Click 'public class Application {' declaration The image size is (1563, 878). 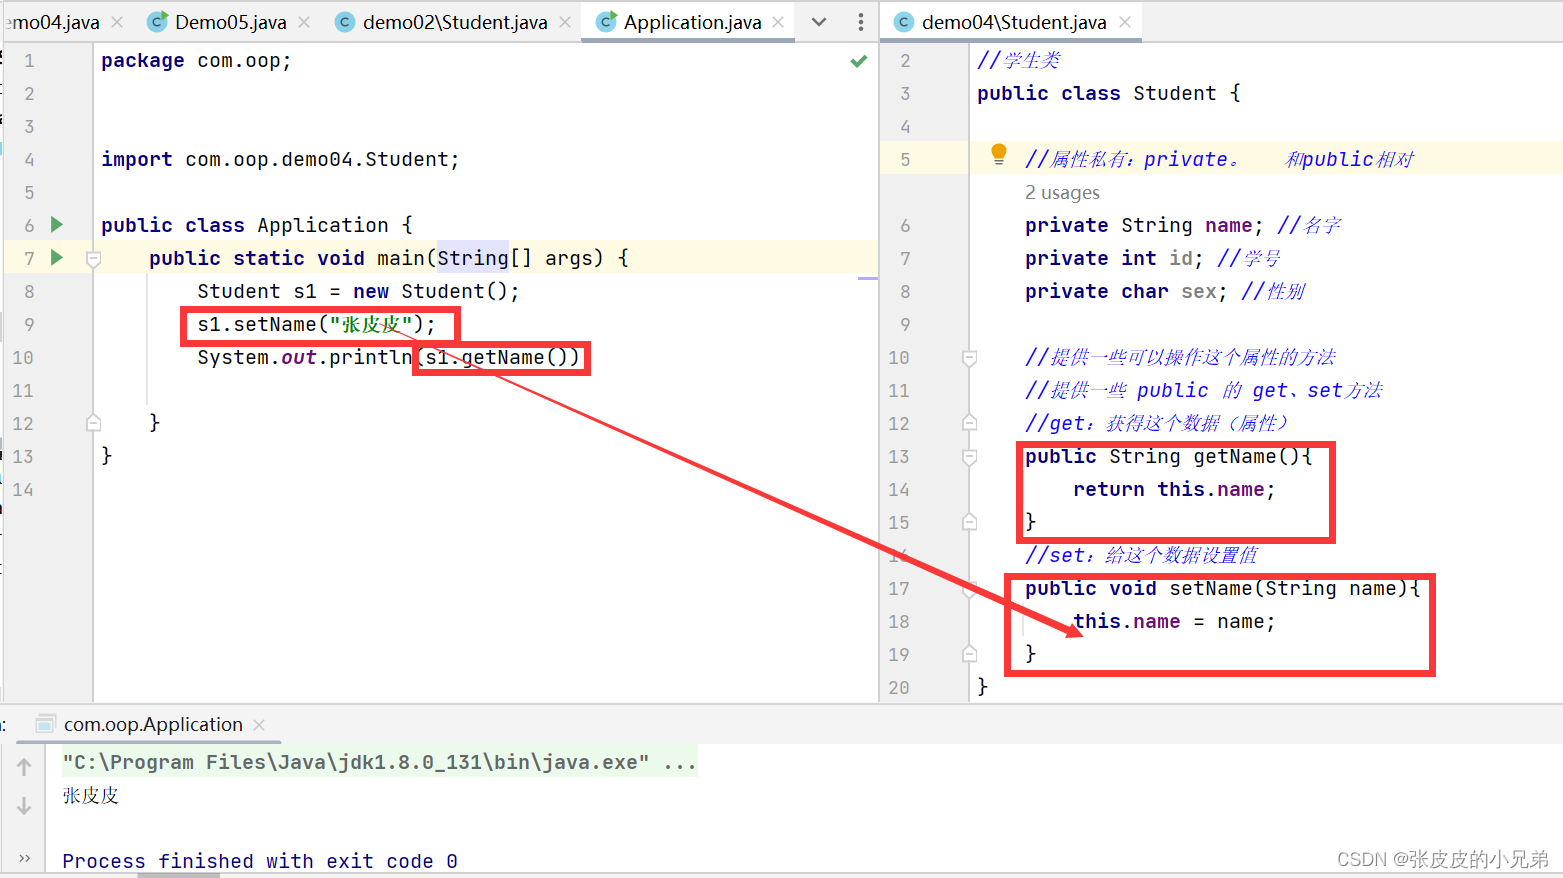(x=257, y=225)
